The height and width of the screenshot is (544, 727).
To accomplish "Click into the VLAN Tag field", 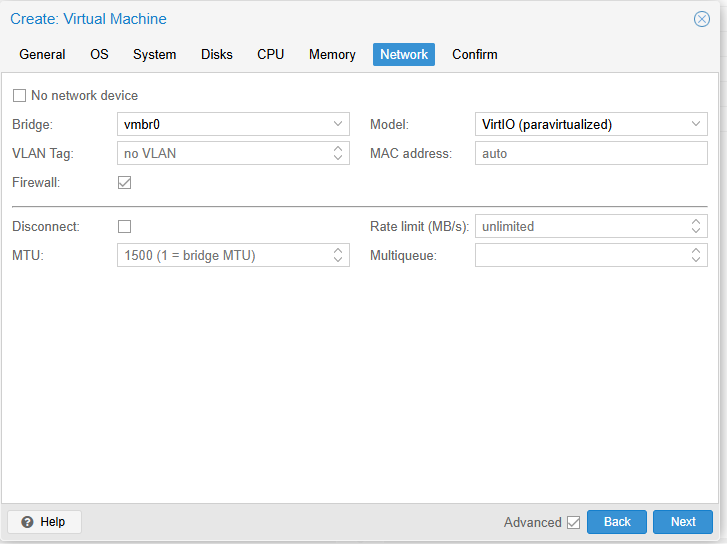I will pos(223,153).
